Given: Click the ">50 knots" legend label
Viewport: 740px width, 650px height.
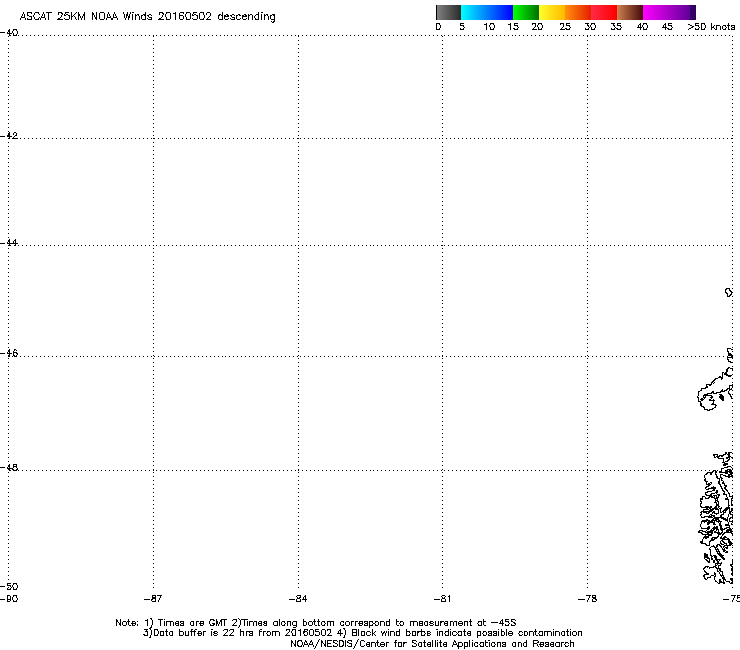Looking at the screenshot, I should [711, 27].
